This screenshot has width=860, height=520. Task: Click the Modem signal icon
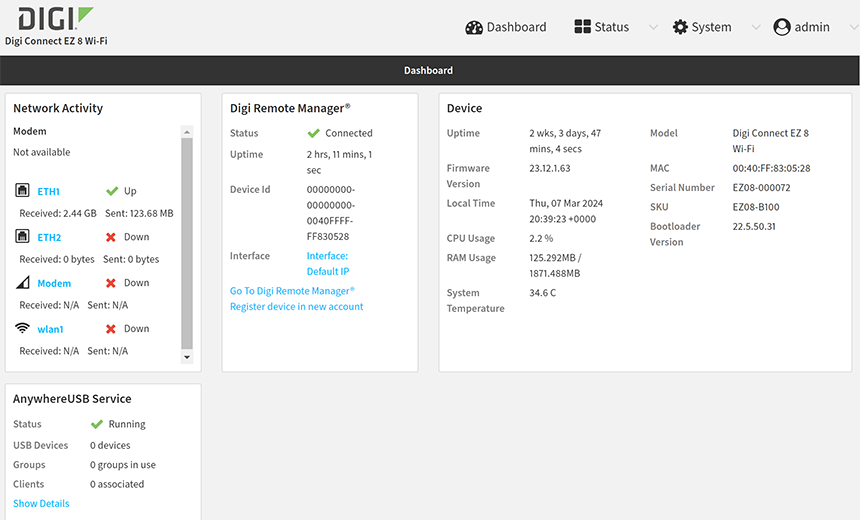tap(22, 282)
